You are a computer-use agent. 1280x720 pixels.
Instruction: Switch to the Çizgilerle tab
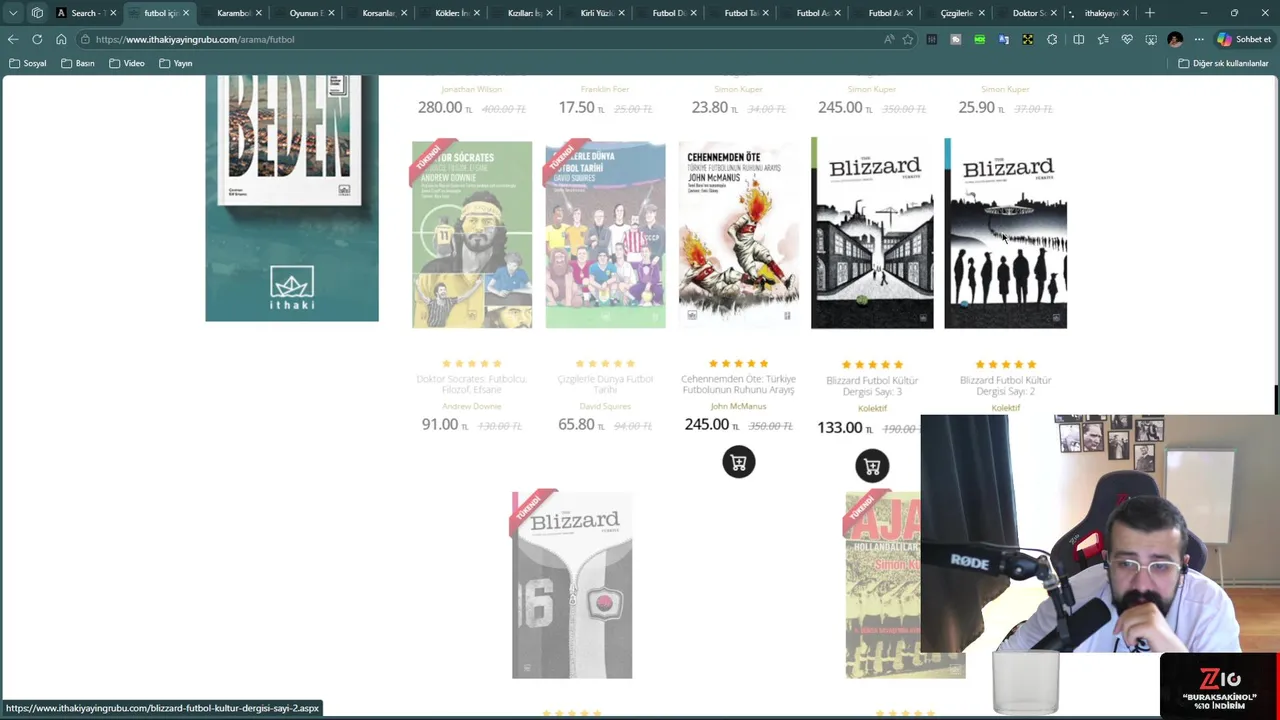tap(956, 13)
